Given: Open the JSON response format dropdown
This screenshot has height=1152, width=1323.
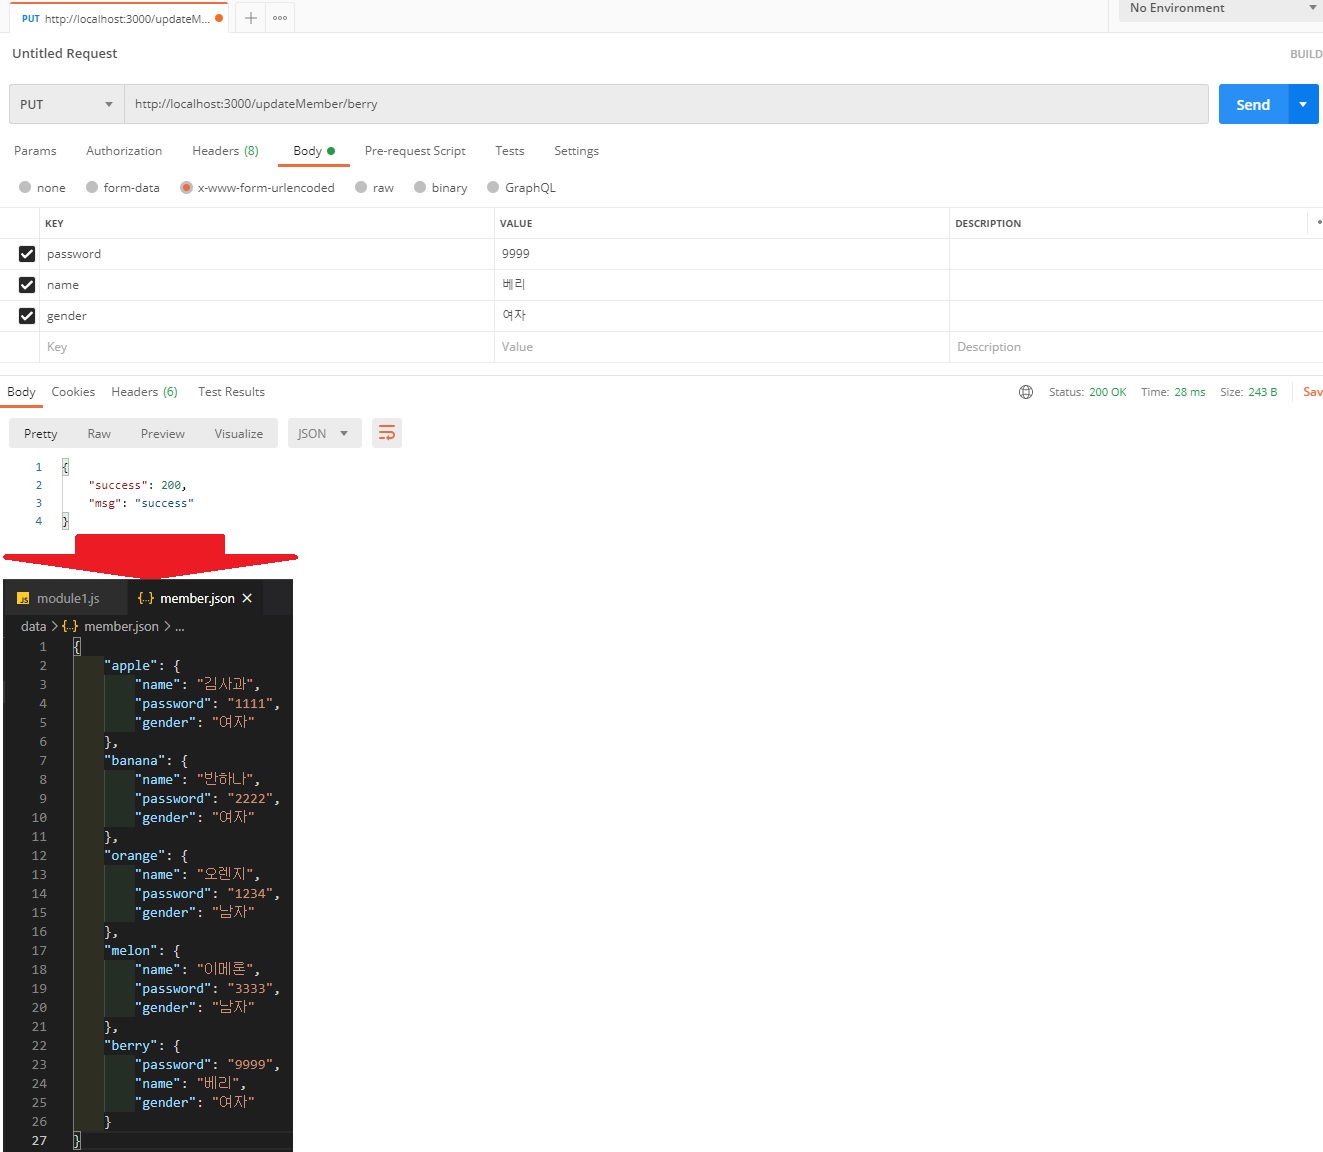Looking at the screenshot, I should click(325, 433).
